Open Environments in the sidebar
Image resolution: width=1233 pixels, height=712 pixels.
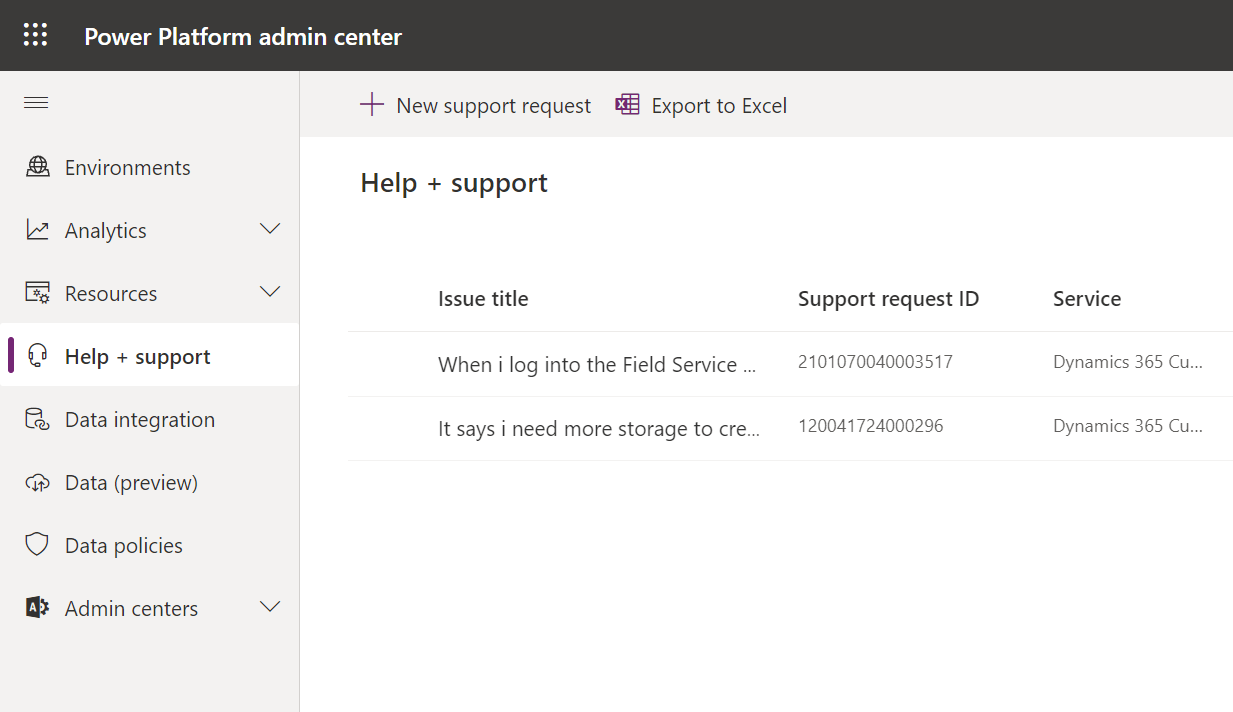click(x=127, y=168)
